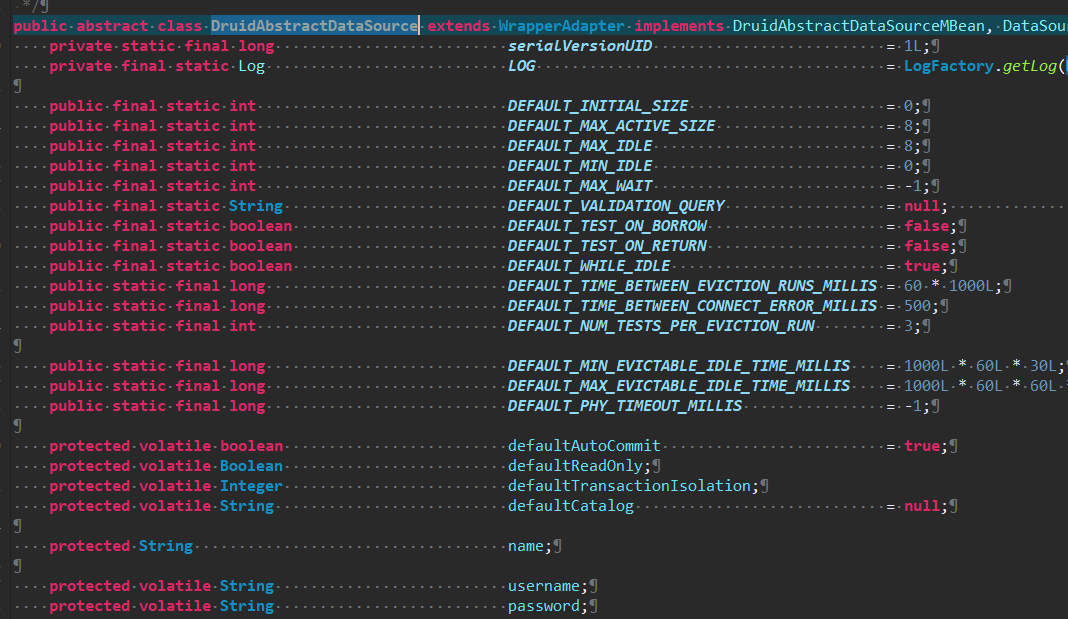Click false value of DEFAULT_TEST_ON_BORROW
This screenshot has height=619, width=1068.
(926, 226)
